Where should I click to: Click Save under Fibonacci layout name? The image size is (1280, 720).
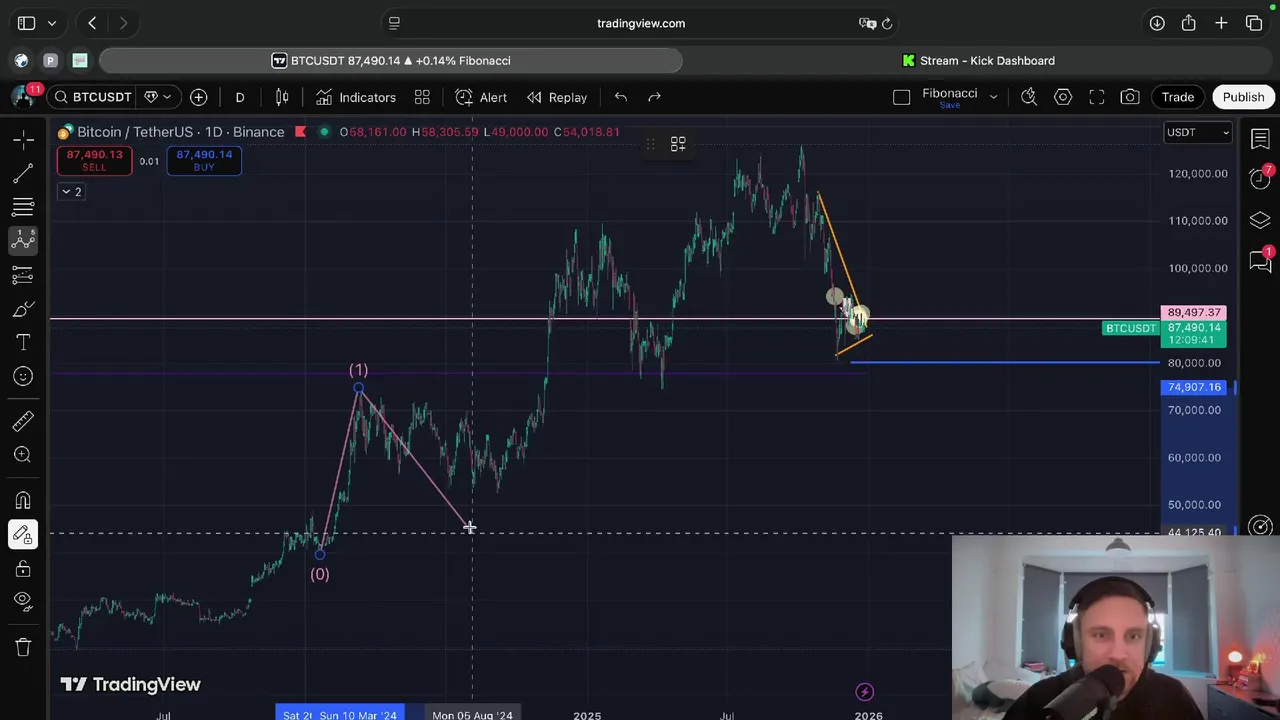tap(950, 105)
